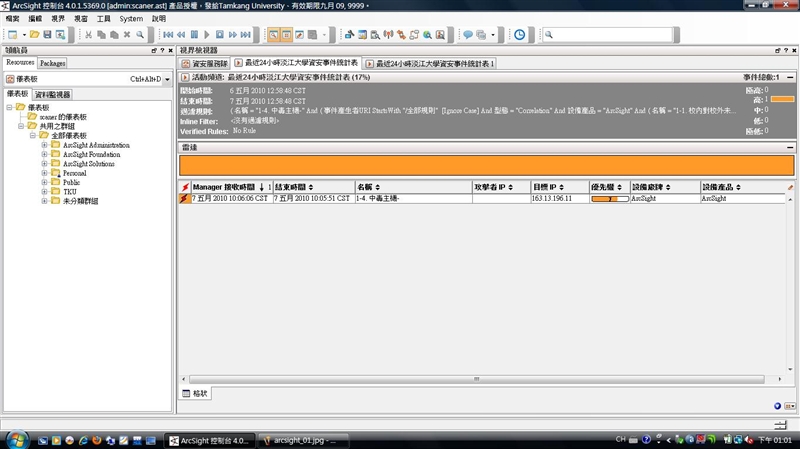Click the pencil edit icon by the table header
The image size is (800, 449).
790,187
